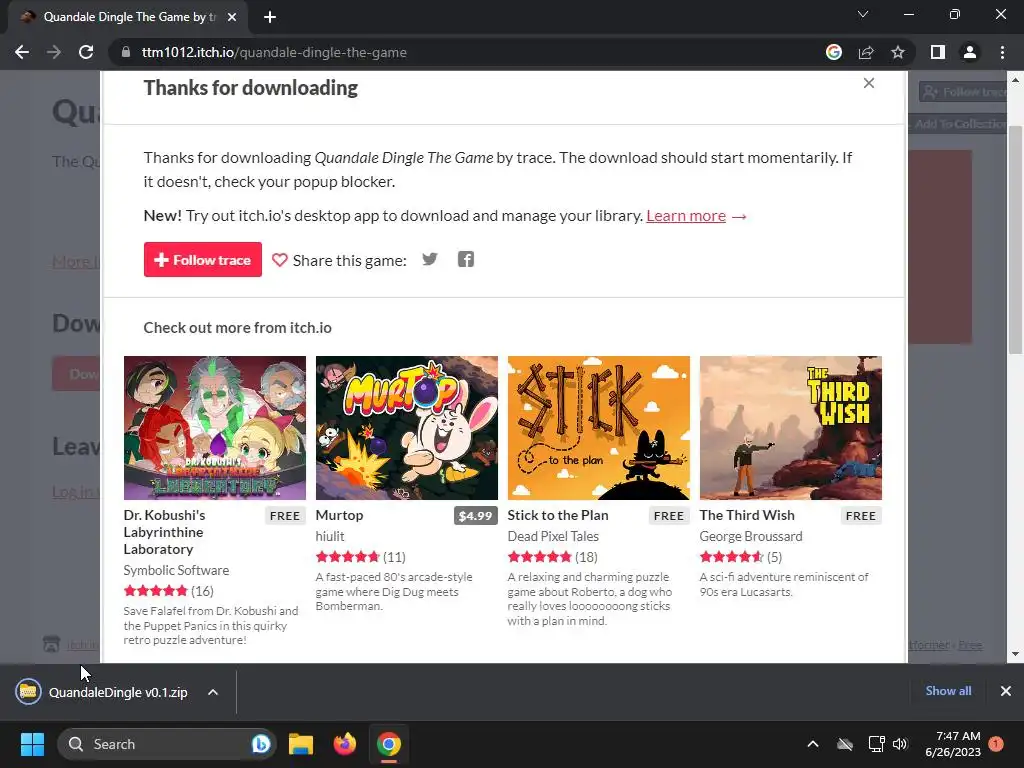Viewport: 1024px width, 768px height.
Task: Click the scrollbar down arrow
Action: [x=1015, y=654]
